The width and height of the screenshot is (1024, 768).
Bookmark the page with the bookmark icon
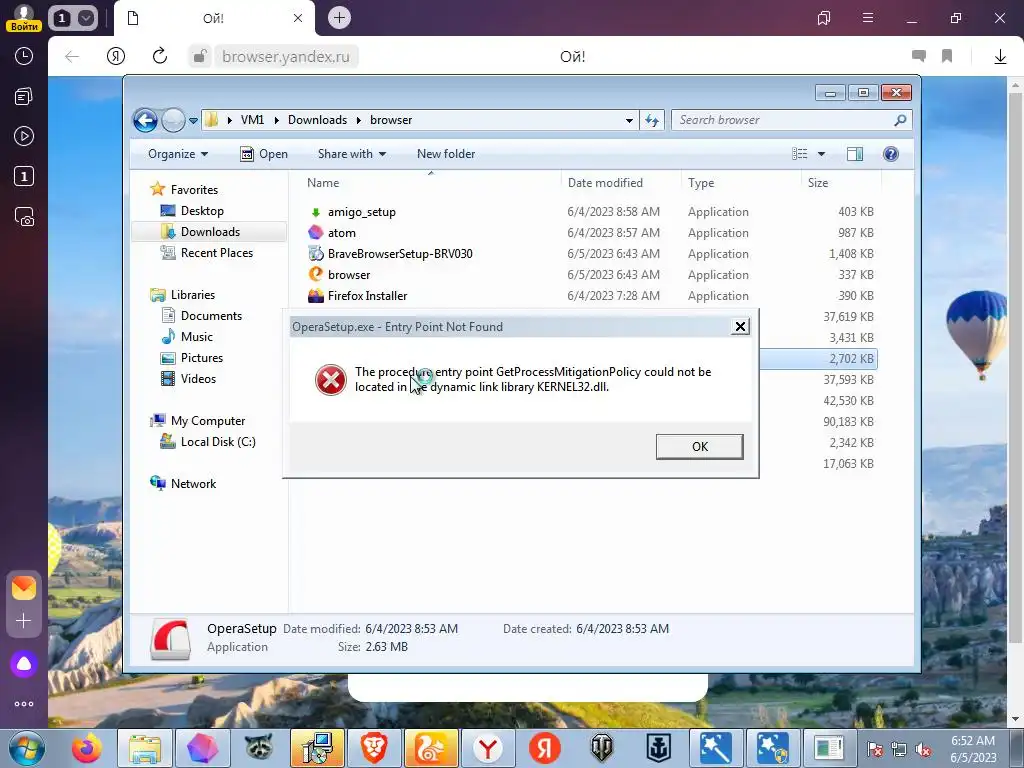tap(947, 57)
